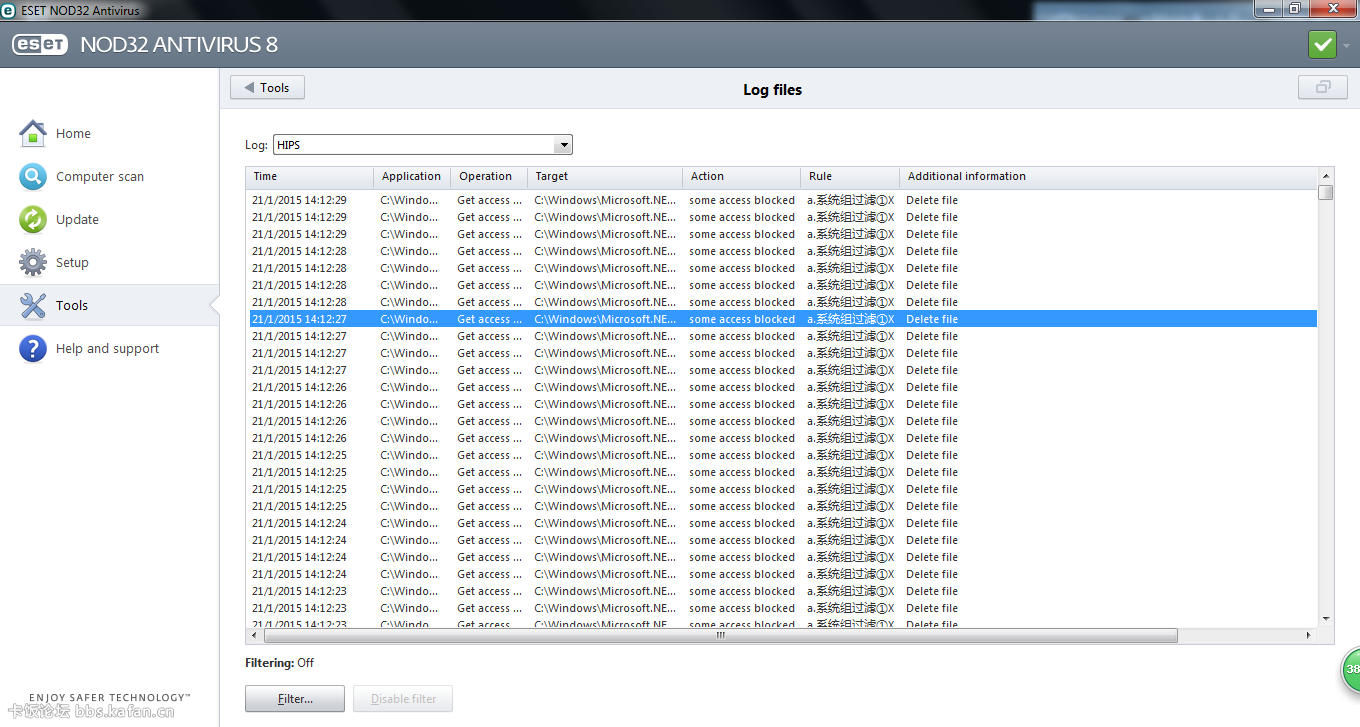Expand header dropdown arrow next to checkmark
1360x727 pixels.
pyautogui.click(x=1346, y=46)
